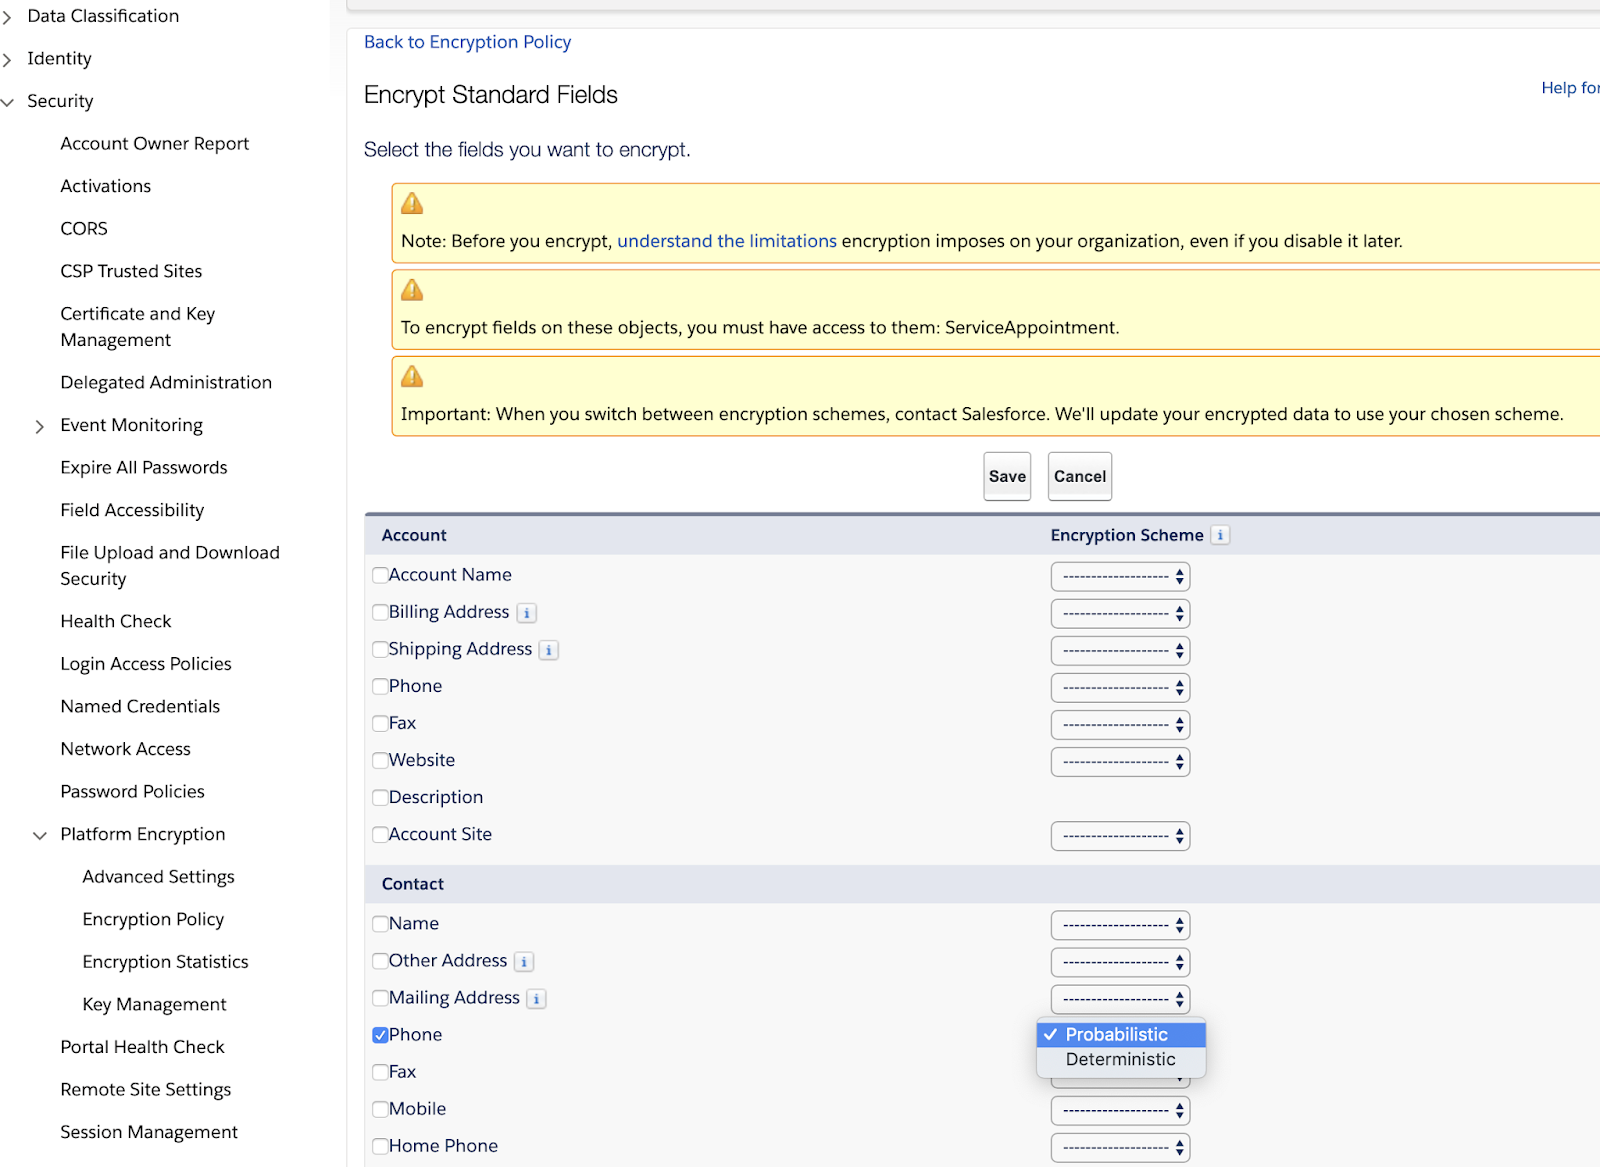Screen dimensions: 1600x1167
Task: Open the encryption scheme dropdown for Website
Action: coord(1119,761)
